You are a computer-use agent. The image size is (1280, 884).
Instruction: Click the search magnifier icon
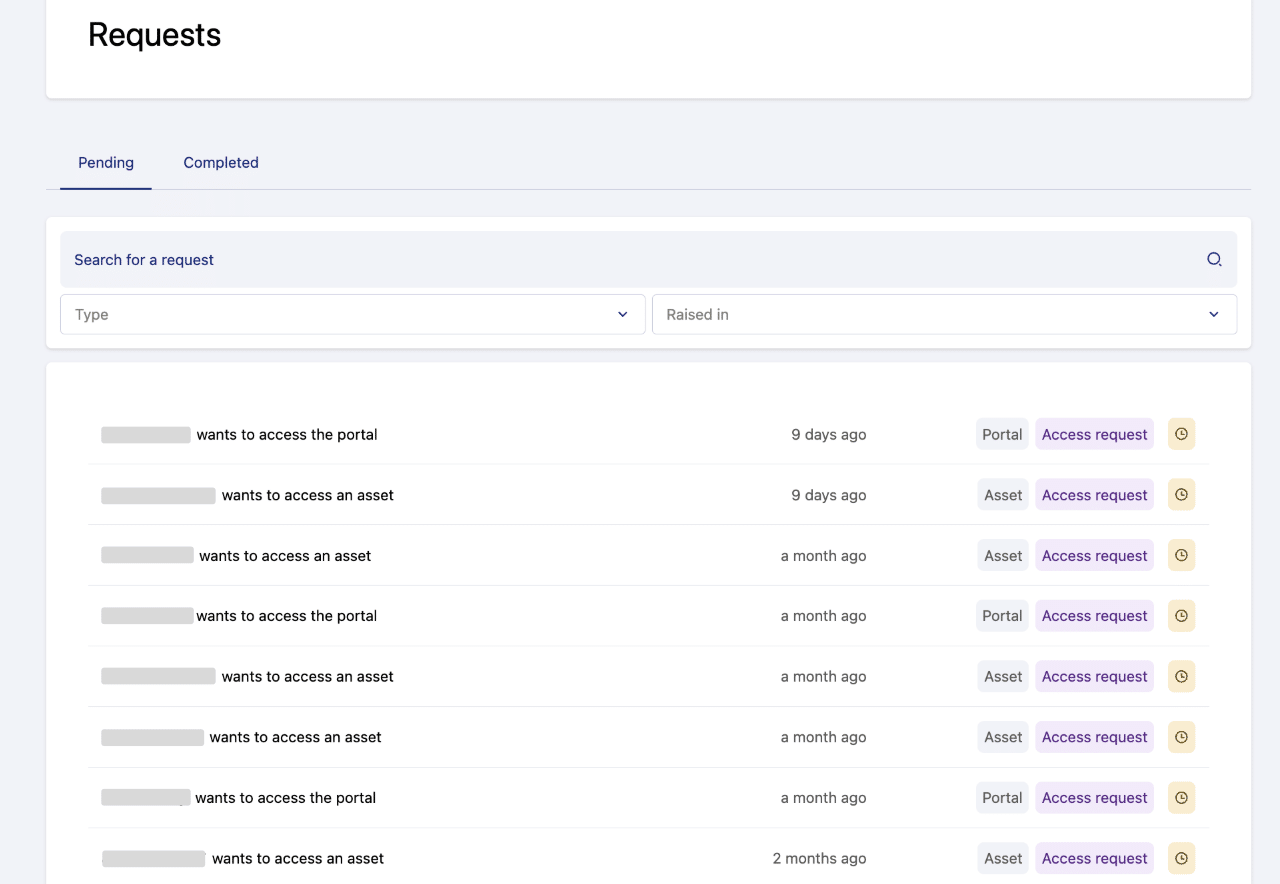tap(1214, 260)
